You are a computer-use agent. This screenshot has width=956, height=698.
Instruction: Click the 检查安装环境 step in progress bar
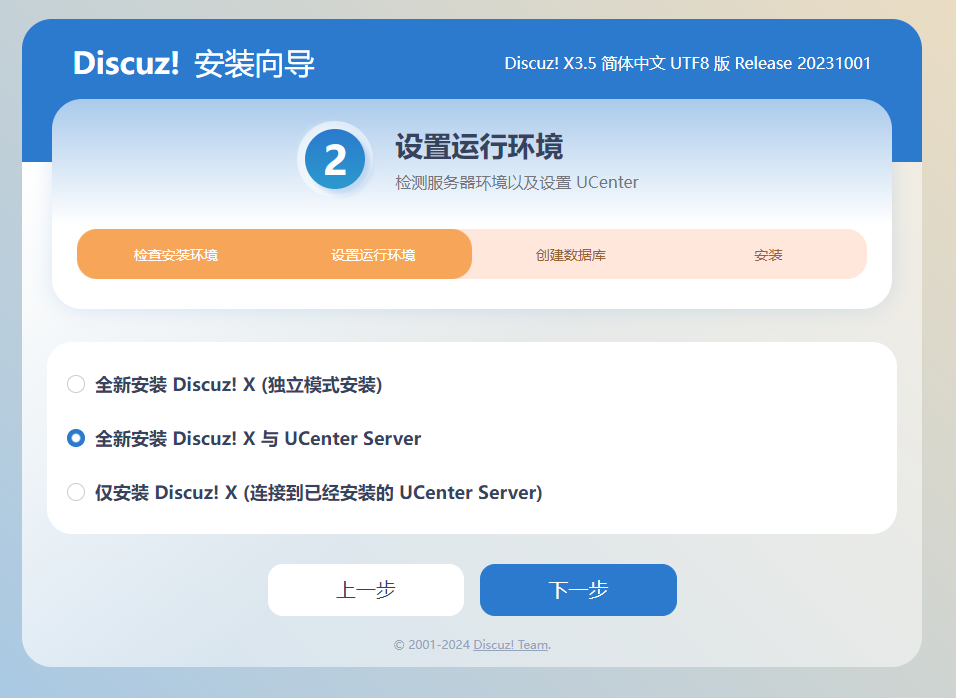[x=176, y=255]
